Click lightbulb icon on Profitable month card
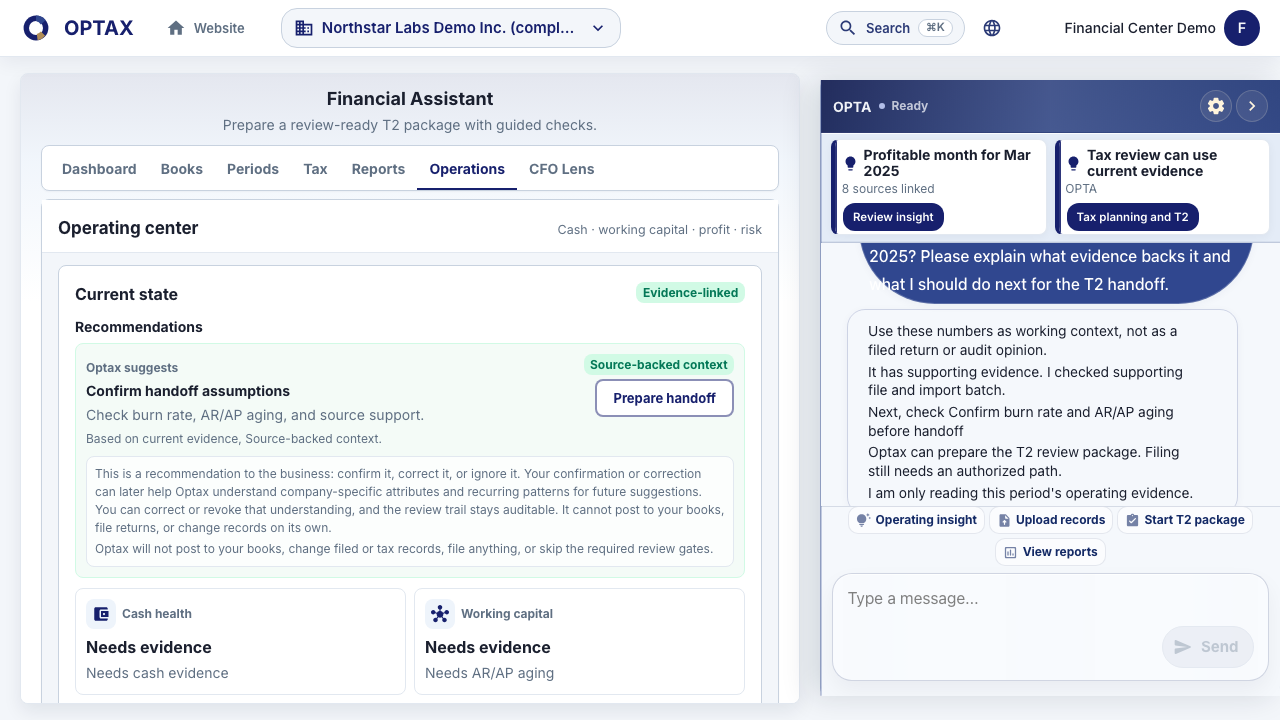This screenshot has height=720, width=1280. 851,163
